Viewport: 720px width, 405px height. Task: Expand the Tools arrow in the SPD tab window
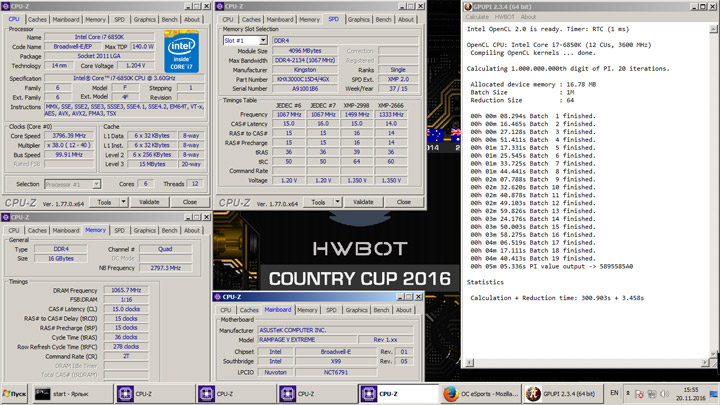(338, 202)
